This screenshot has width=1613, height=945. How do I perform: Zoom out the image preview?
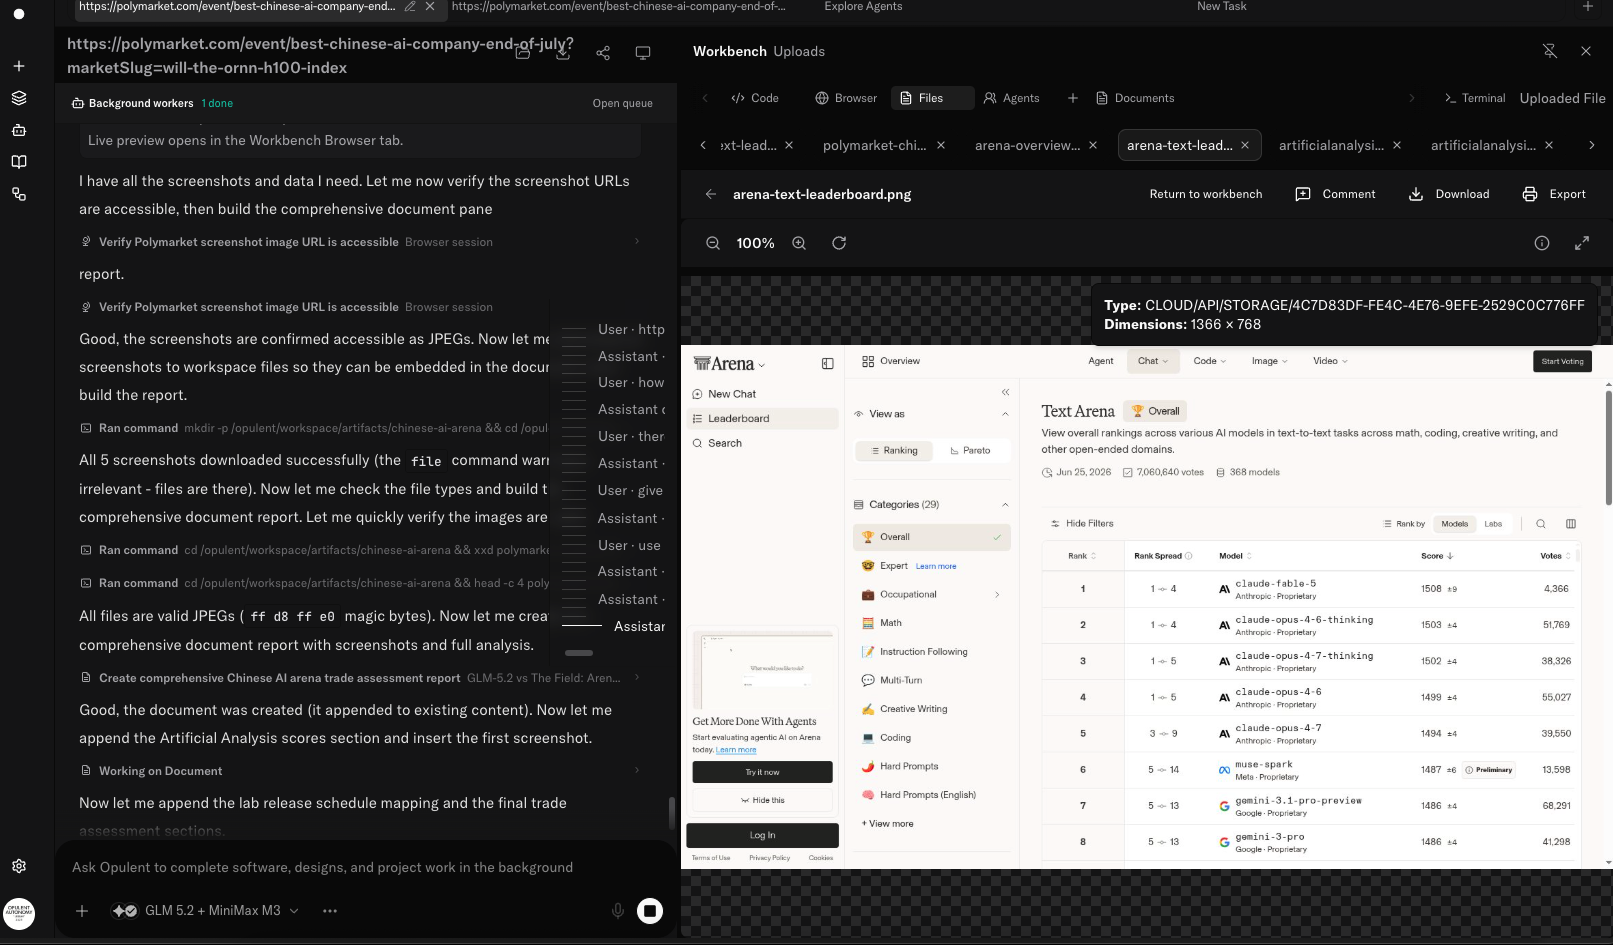pos(713,243)
